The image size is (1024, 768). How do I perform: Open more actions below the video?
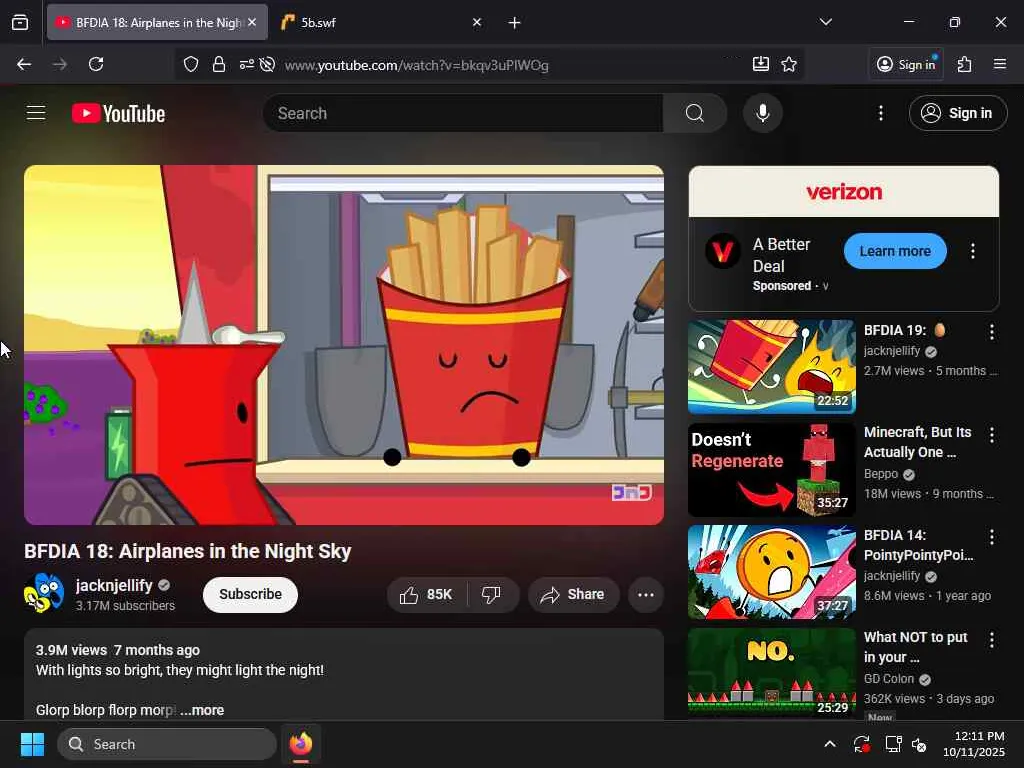[x=645, y=594]
